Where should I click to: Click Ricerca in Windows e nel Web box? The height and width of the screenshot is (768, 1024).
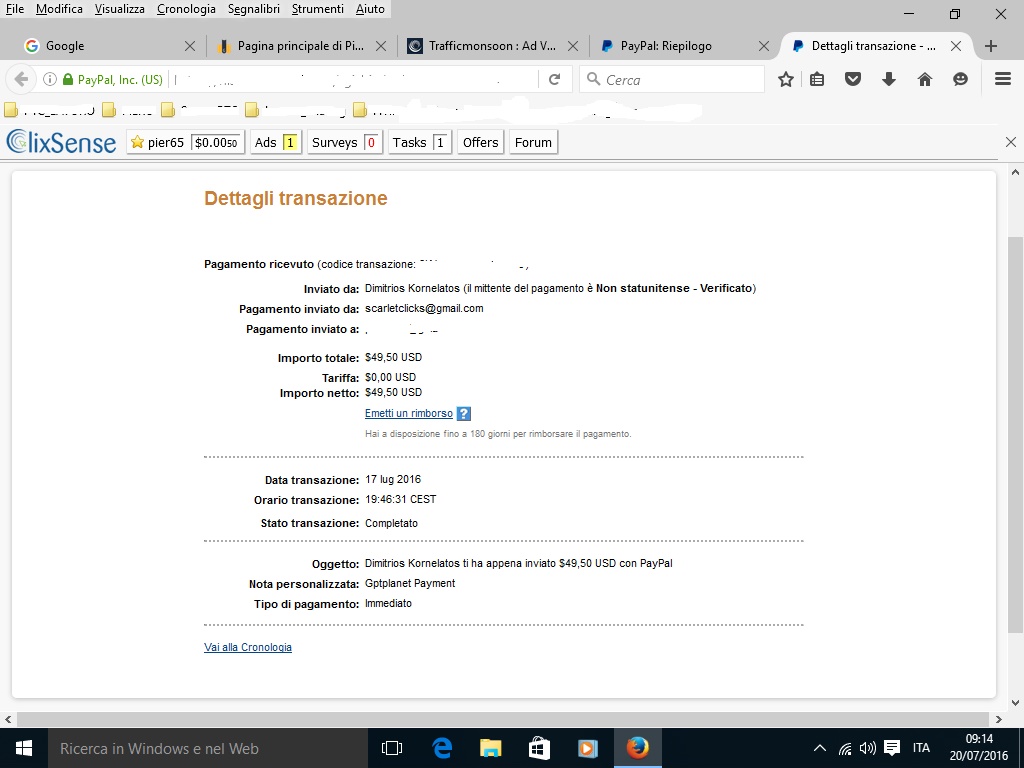(x=208, y=748)
